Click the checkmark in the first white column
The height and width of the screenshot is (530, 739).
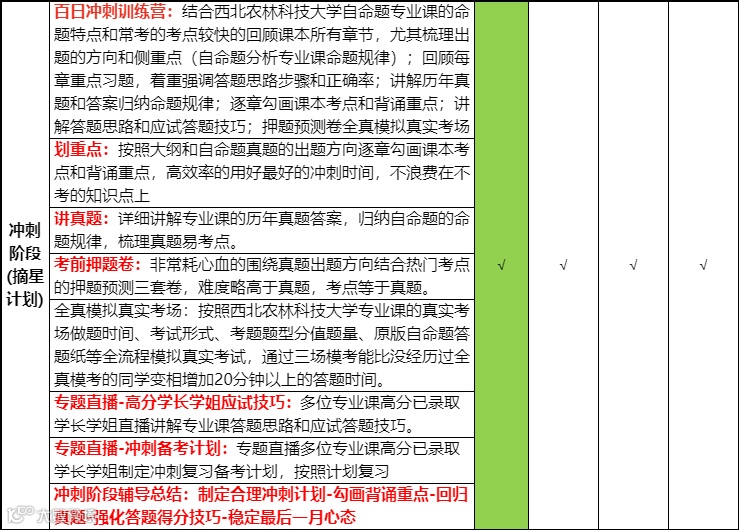(563, 265)
